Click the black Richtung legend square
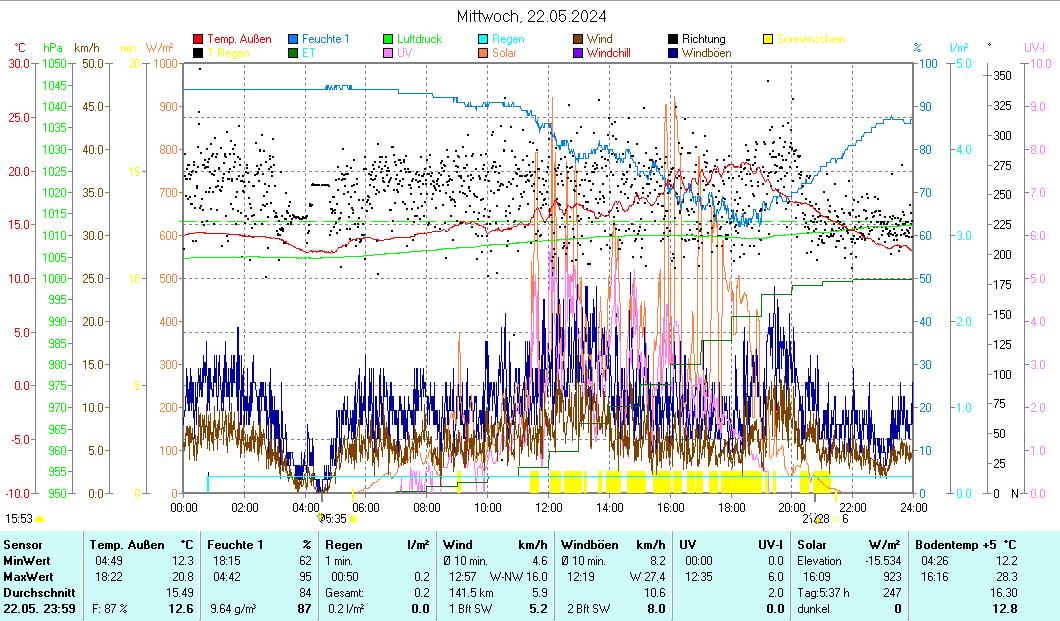1060x621 pixels. [674, 39]
